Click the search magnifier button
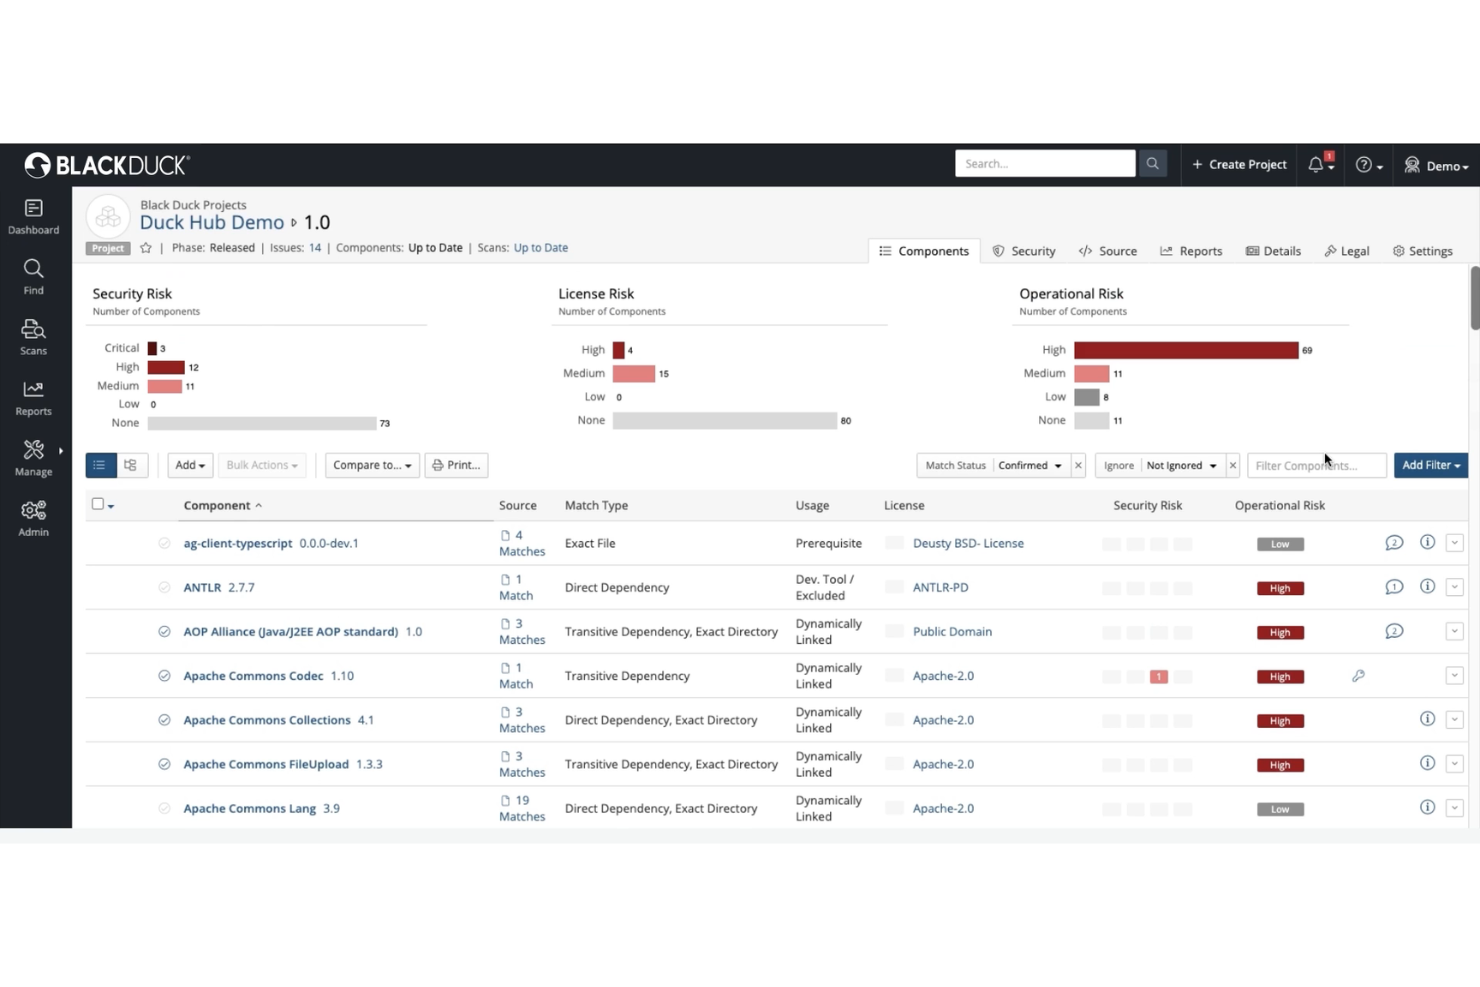1480x987 pixels. tap(1152, 164)
